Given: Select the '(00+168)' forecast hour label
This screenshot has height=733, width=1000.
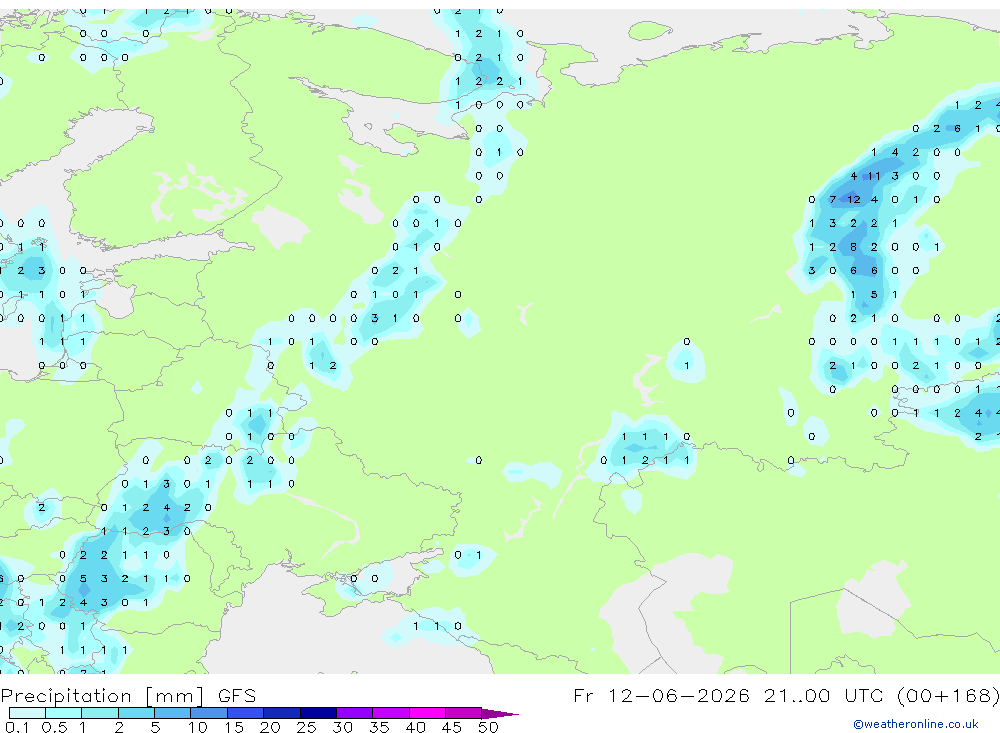Looking at the screenshot, I should [948, 695].
